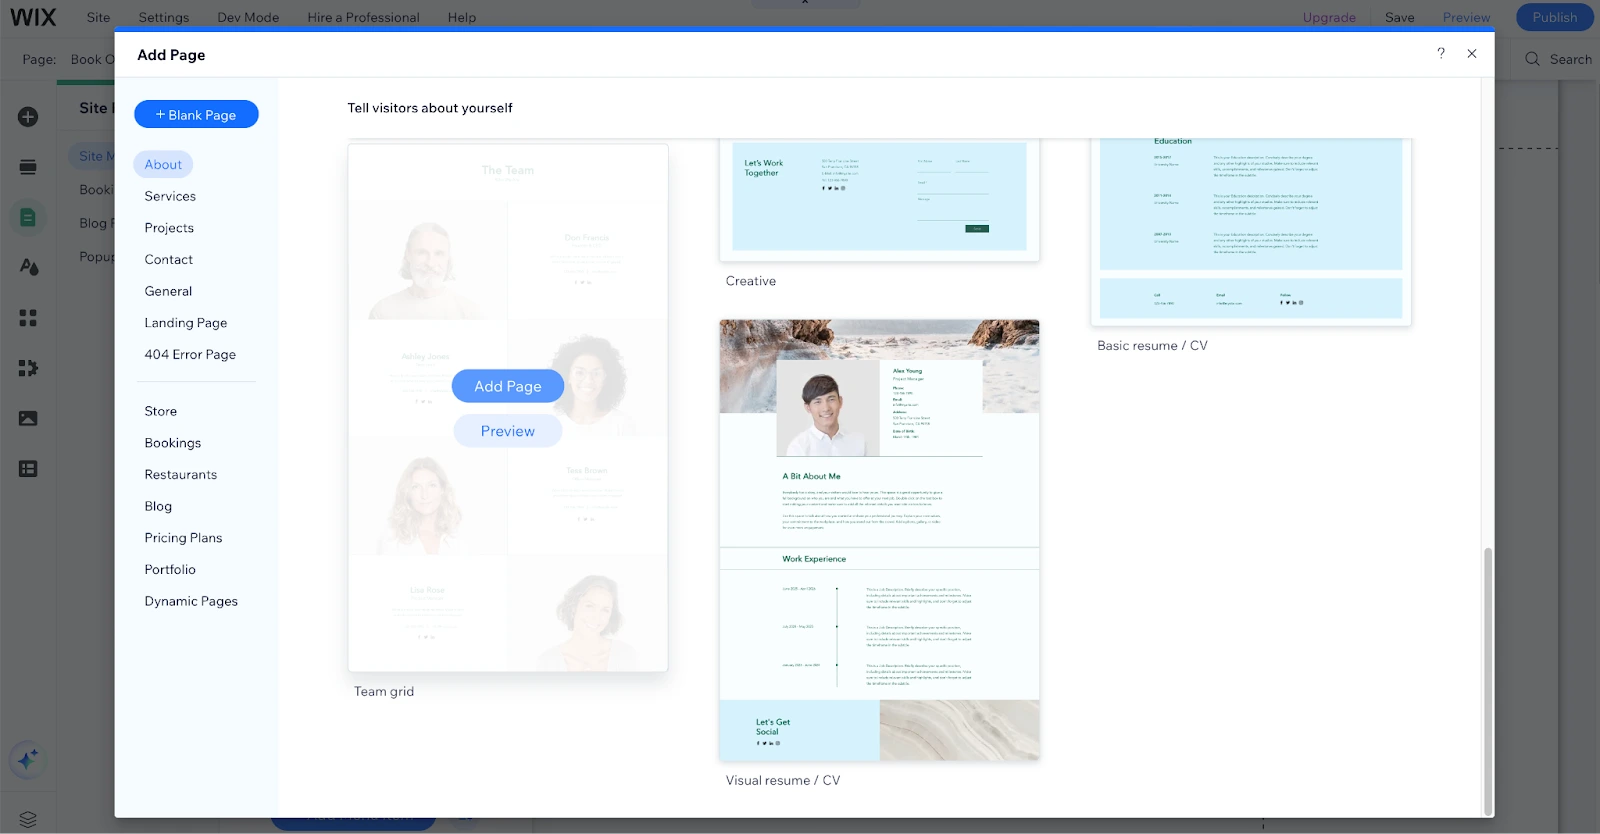Select the Dynamic Pages category
Viewport: 1600px width, 834px height.
191,601
